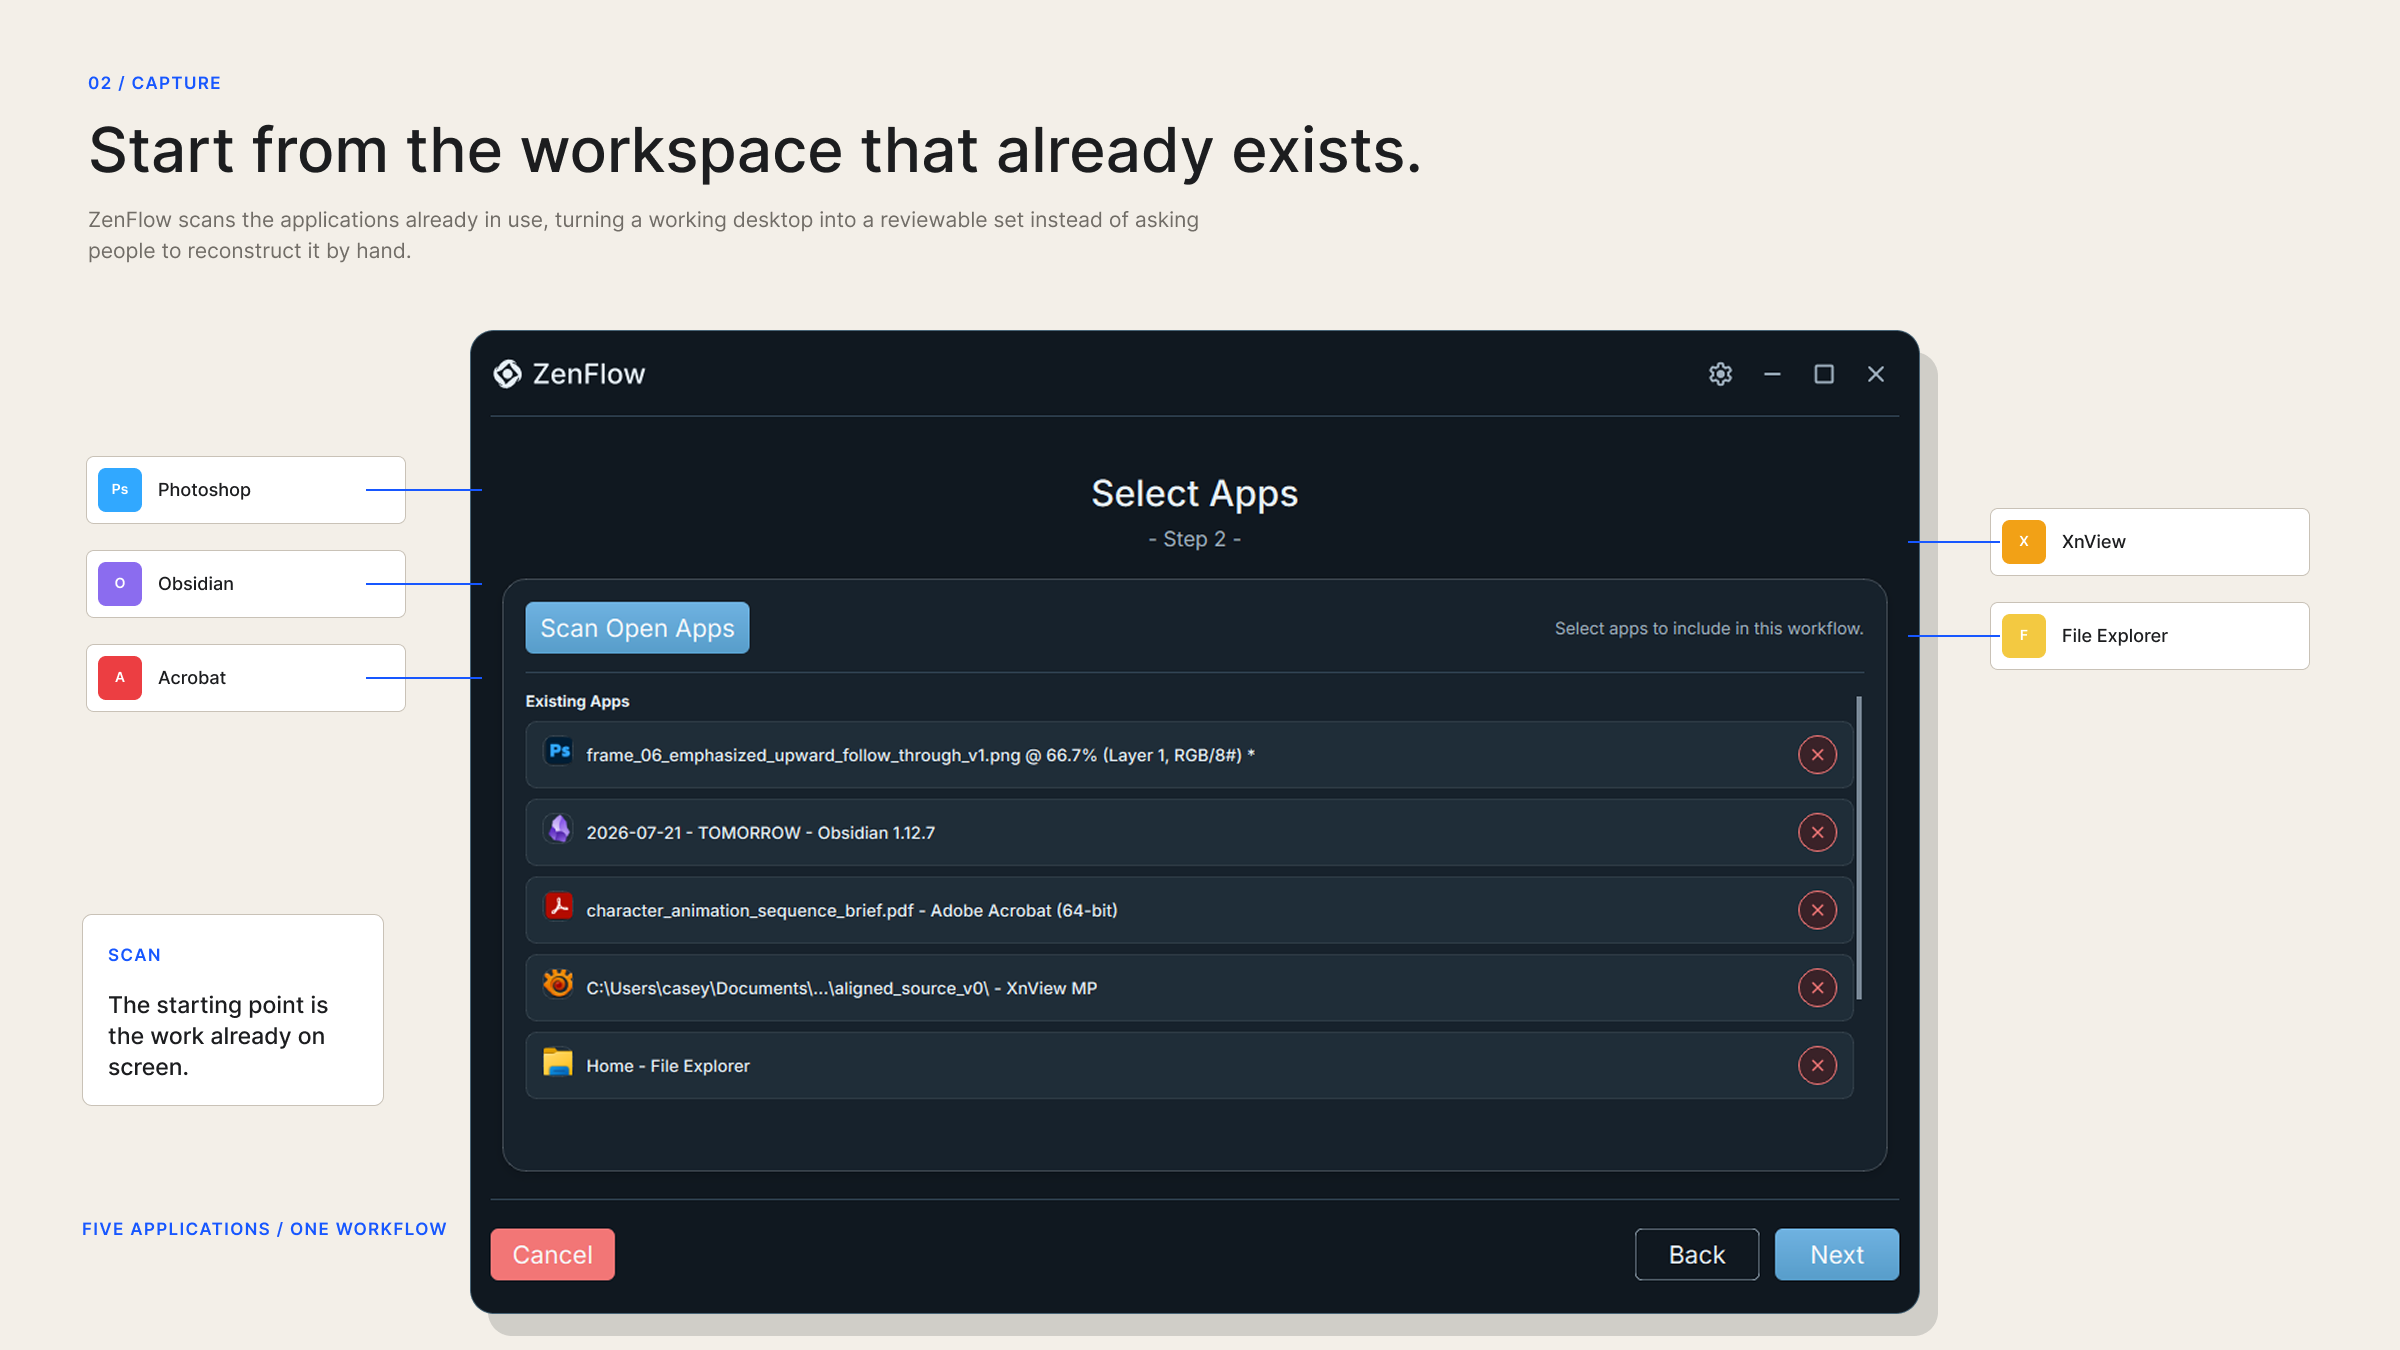Click the blue Ps badge on the Photoshop card
Viewport: 2400px width, 1350px height.
(120, 490)
